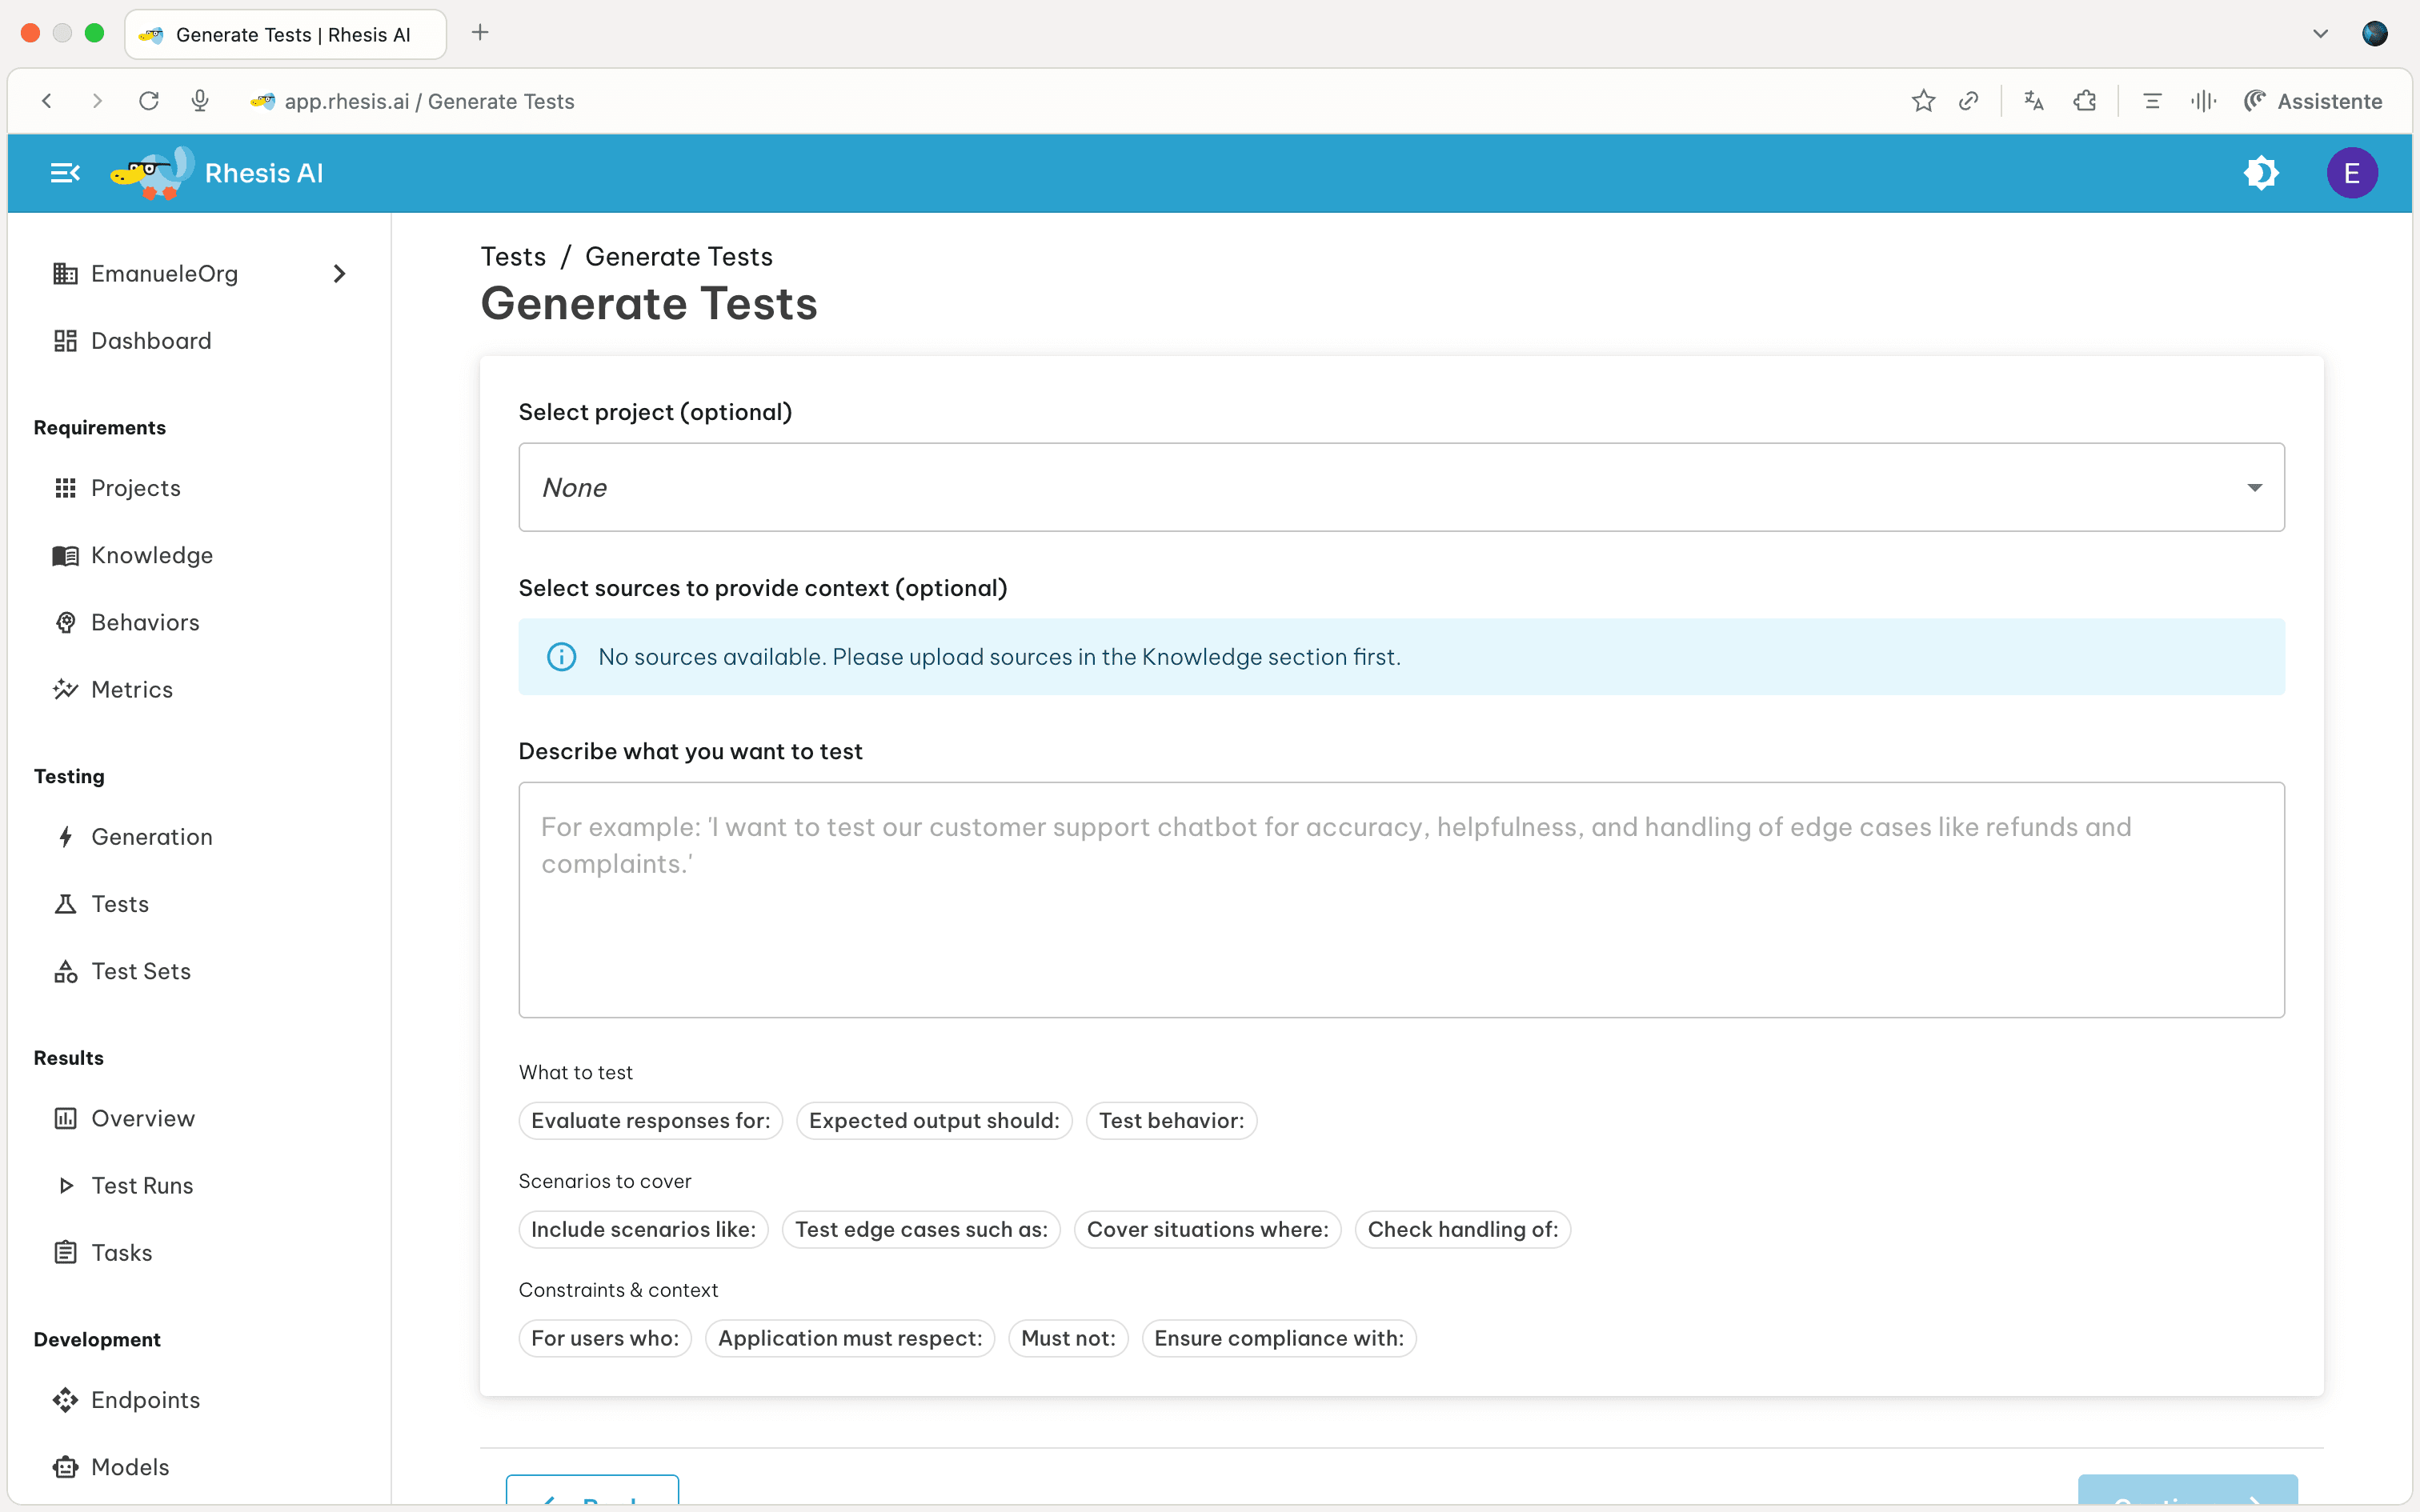Image resolution: width=2420 pixels, height=1512 pixels.
Task: Open Test Runs from the Results section
Action: (x=142, y=1185)
